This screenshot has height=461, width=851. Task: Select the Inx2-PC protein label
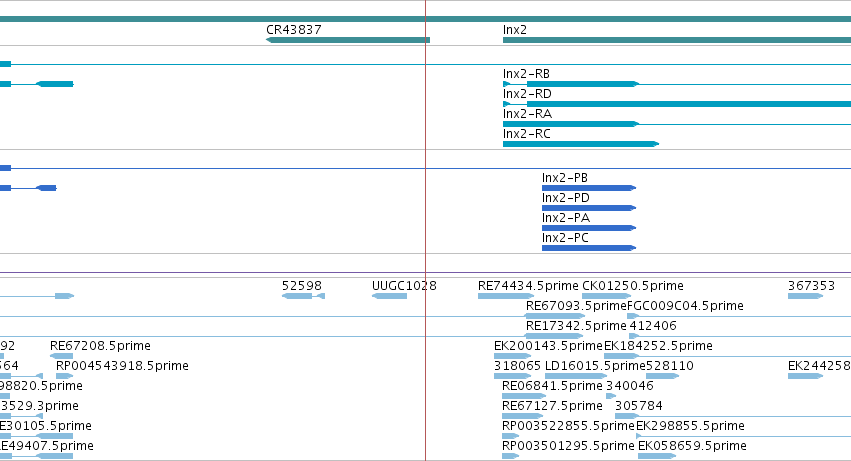565,238
